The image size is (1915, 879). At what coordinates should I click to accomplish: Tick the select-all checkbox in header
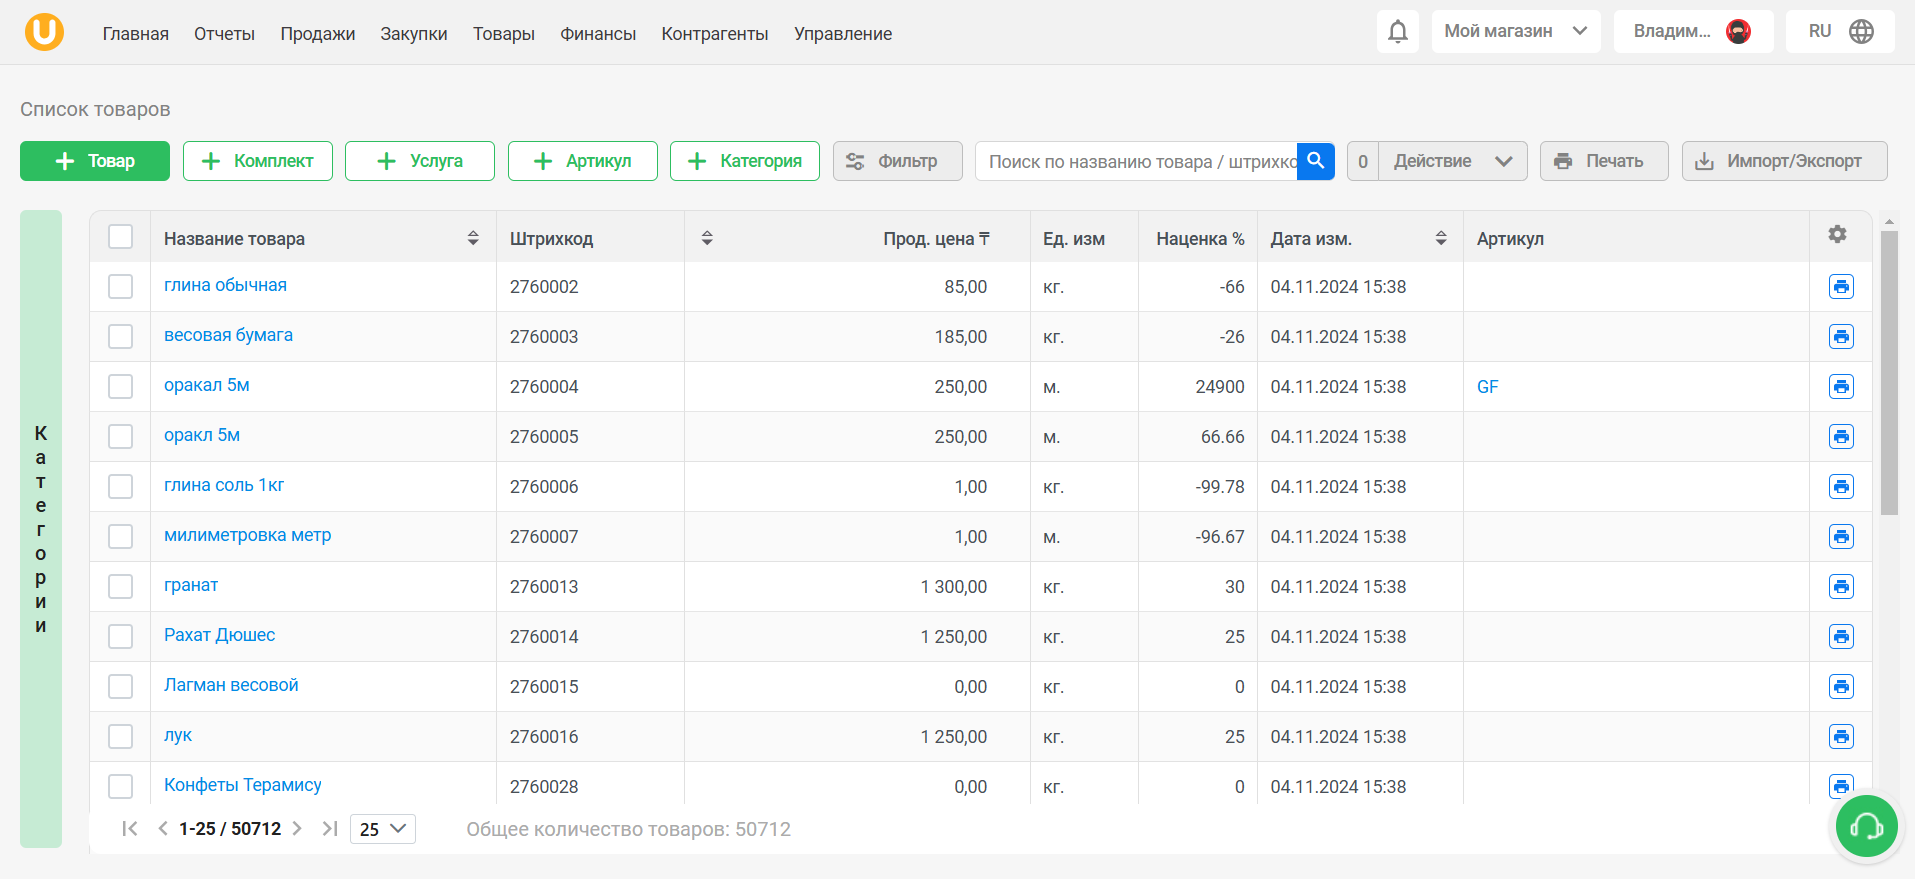[x=120, y=237]
